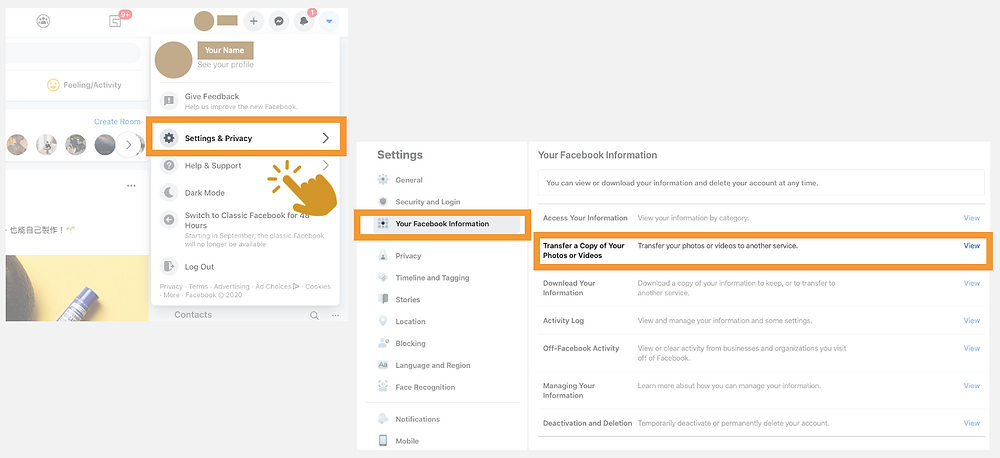1000x458 pixels.
Task: Open the notifications bell icon
Action: point(304,21)
